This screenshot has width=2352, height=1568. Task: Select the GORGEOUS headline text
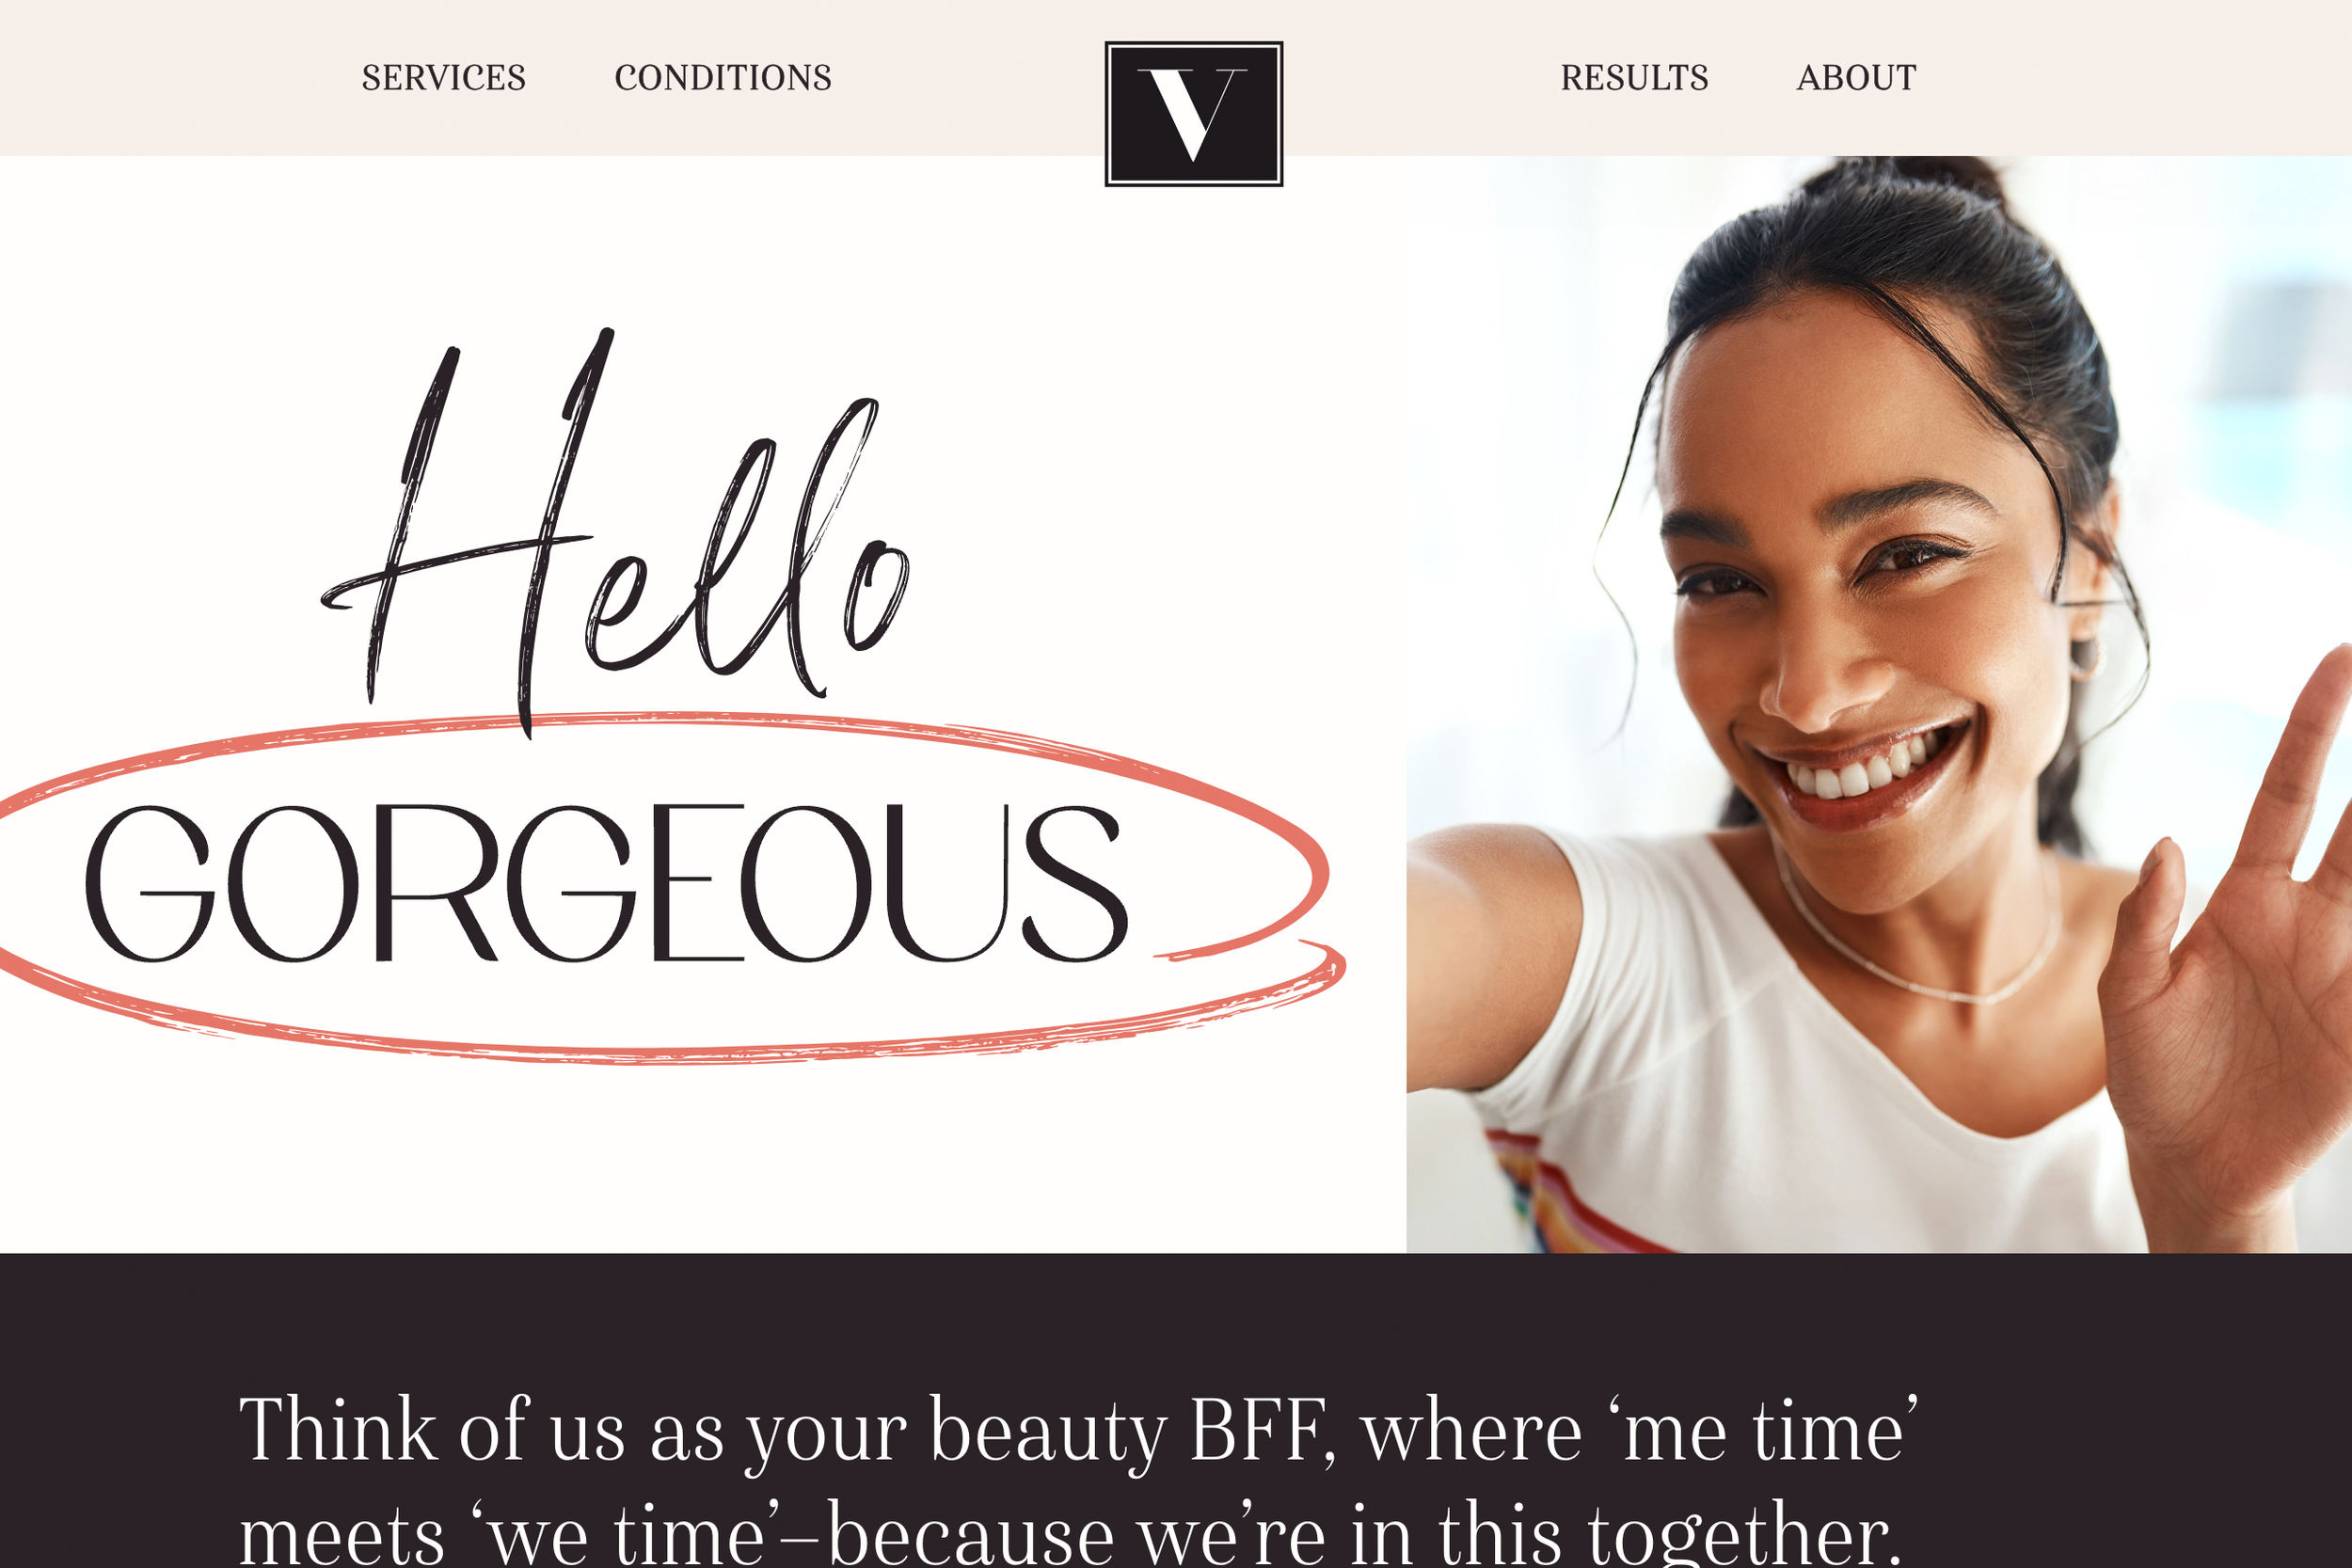point(607,882)
